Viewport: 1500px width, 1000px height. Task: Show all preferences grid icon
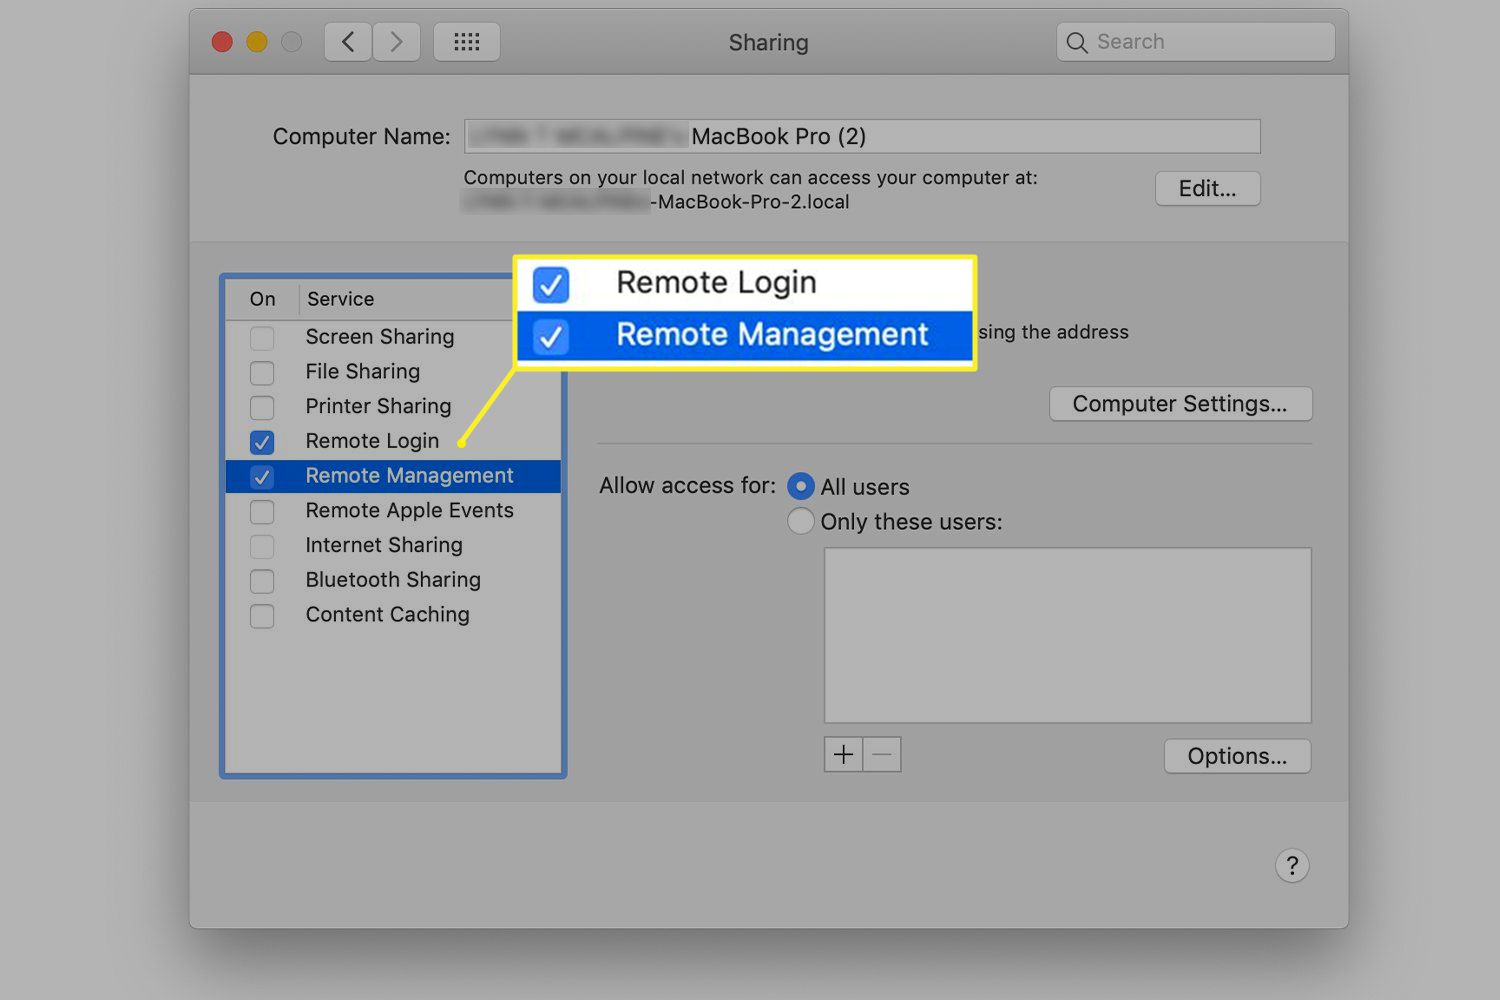tap(467, 42)
